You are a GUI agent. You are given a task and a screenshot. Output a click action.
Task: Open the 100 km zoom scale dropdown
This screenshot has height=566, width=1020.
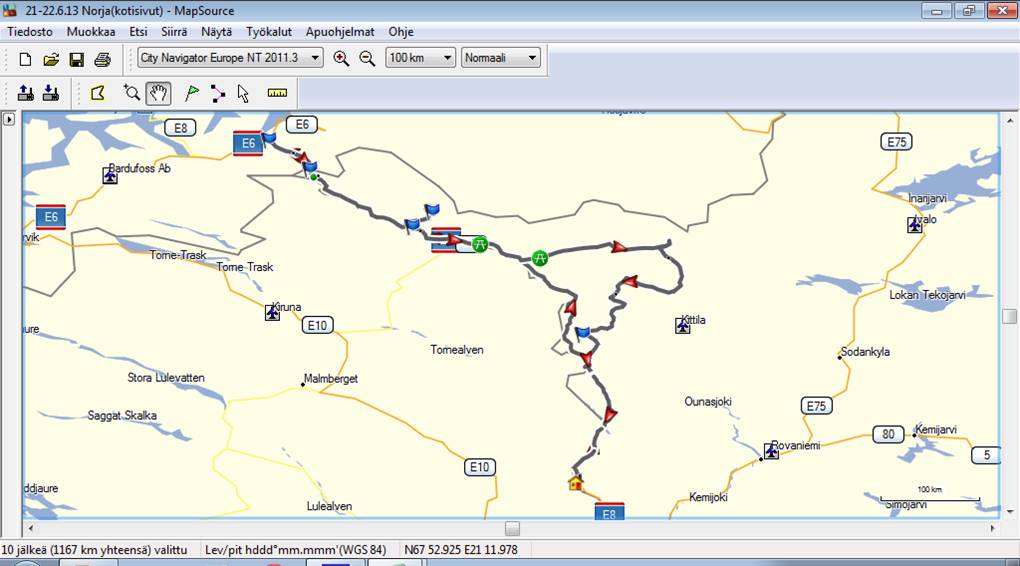(420, 58)
